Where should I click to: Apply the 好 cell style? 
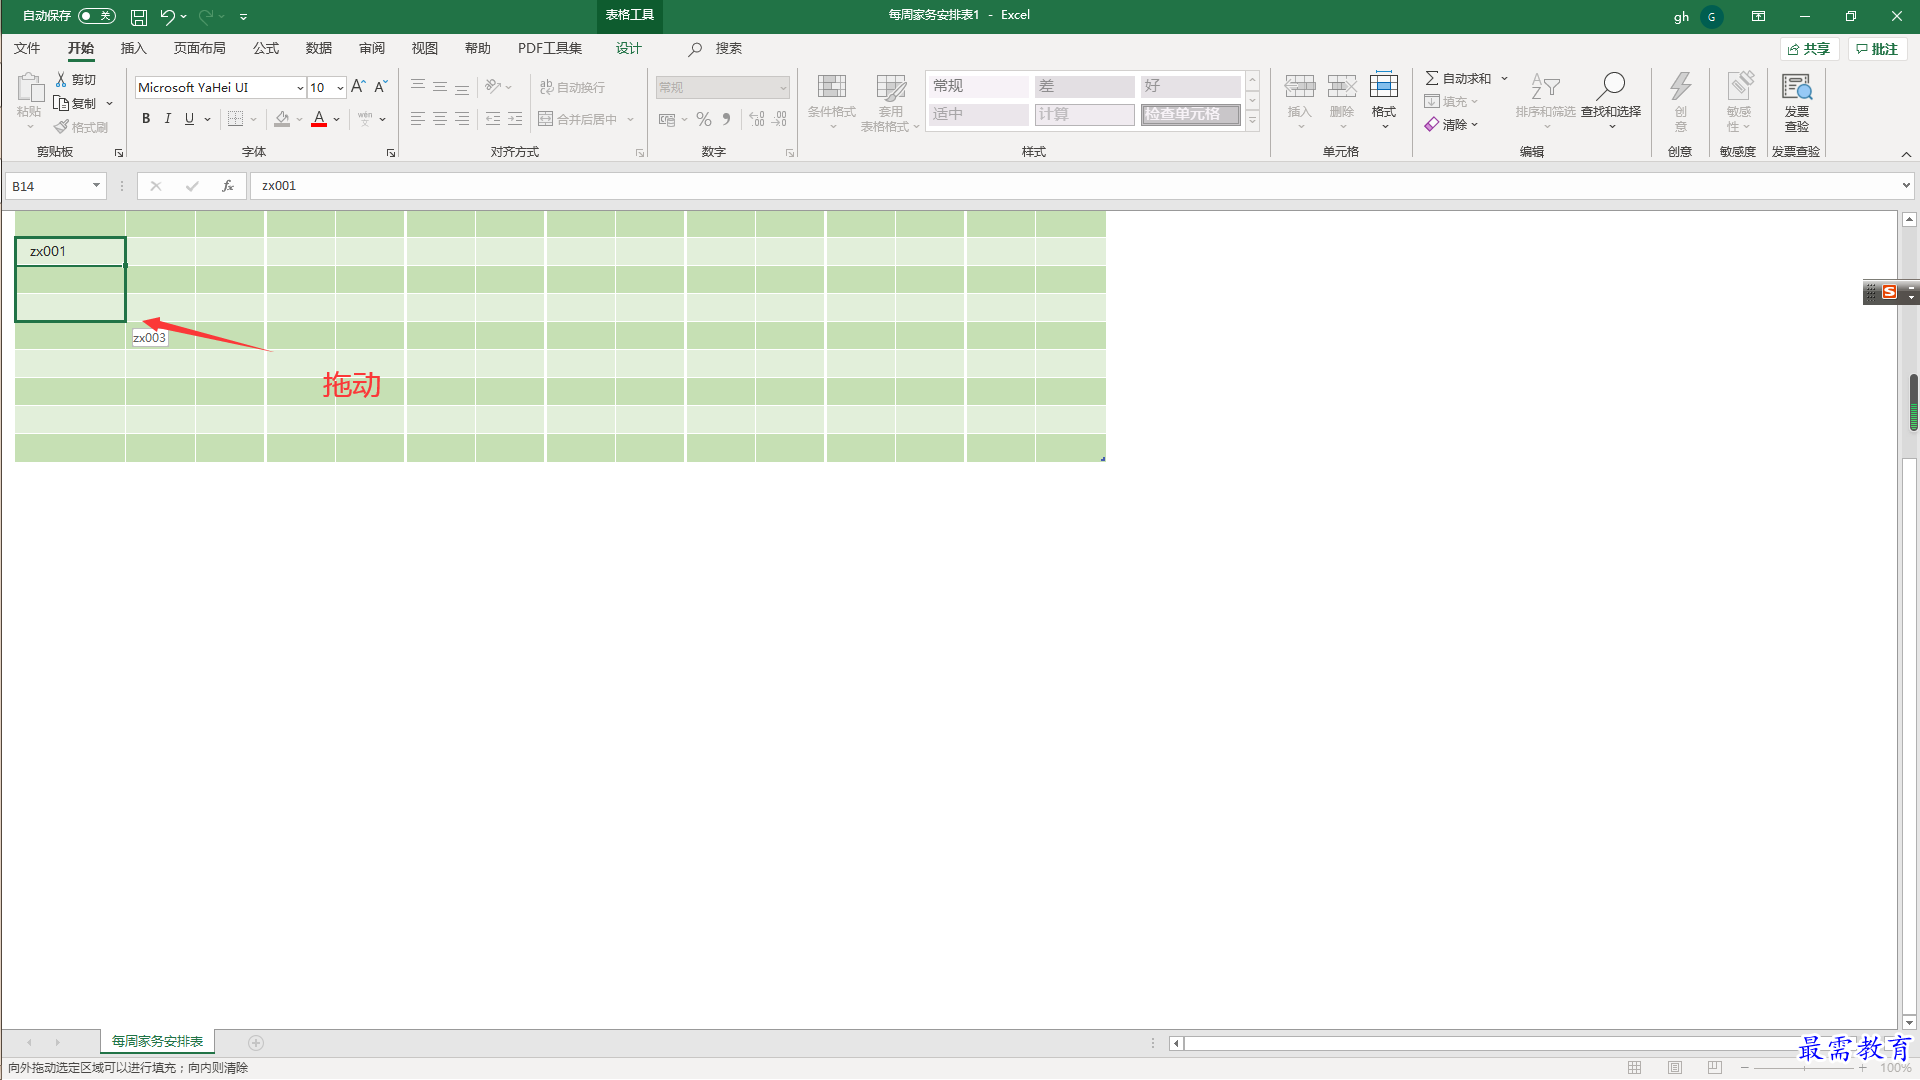click(x=1191, y=86)
